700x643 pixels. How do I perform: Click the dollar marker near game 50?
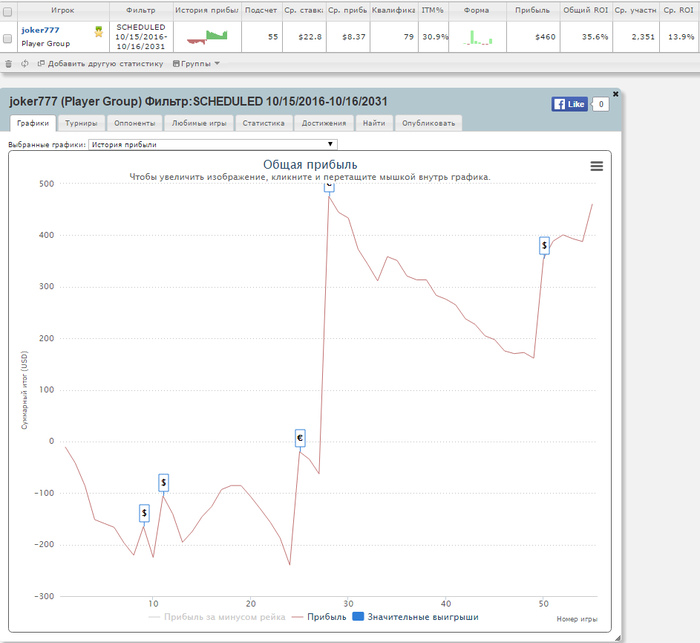pyautogui.click(x=544, y=246)
